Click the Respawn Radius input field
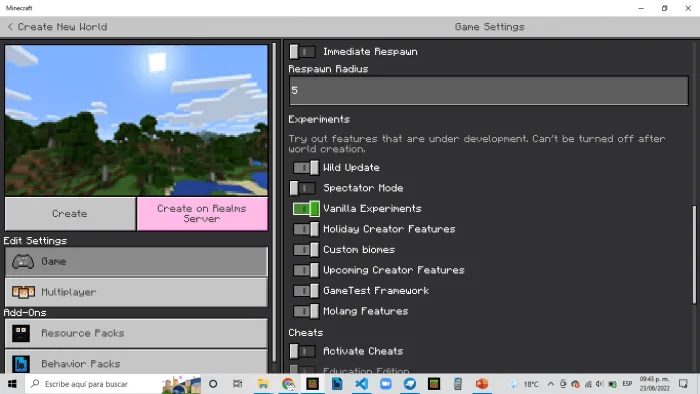The width and height of the screenshot is (700, 394). click(489, 91)
